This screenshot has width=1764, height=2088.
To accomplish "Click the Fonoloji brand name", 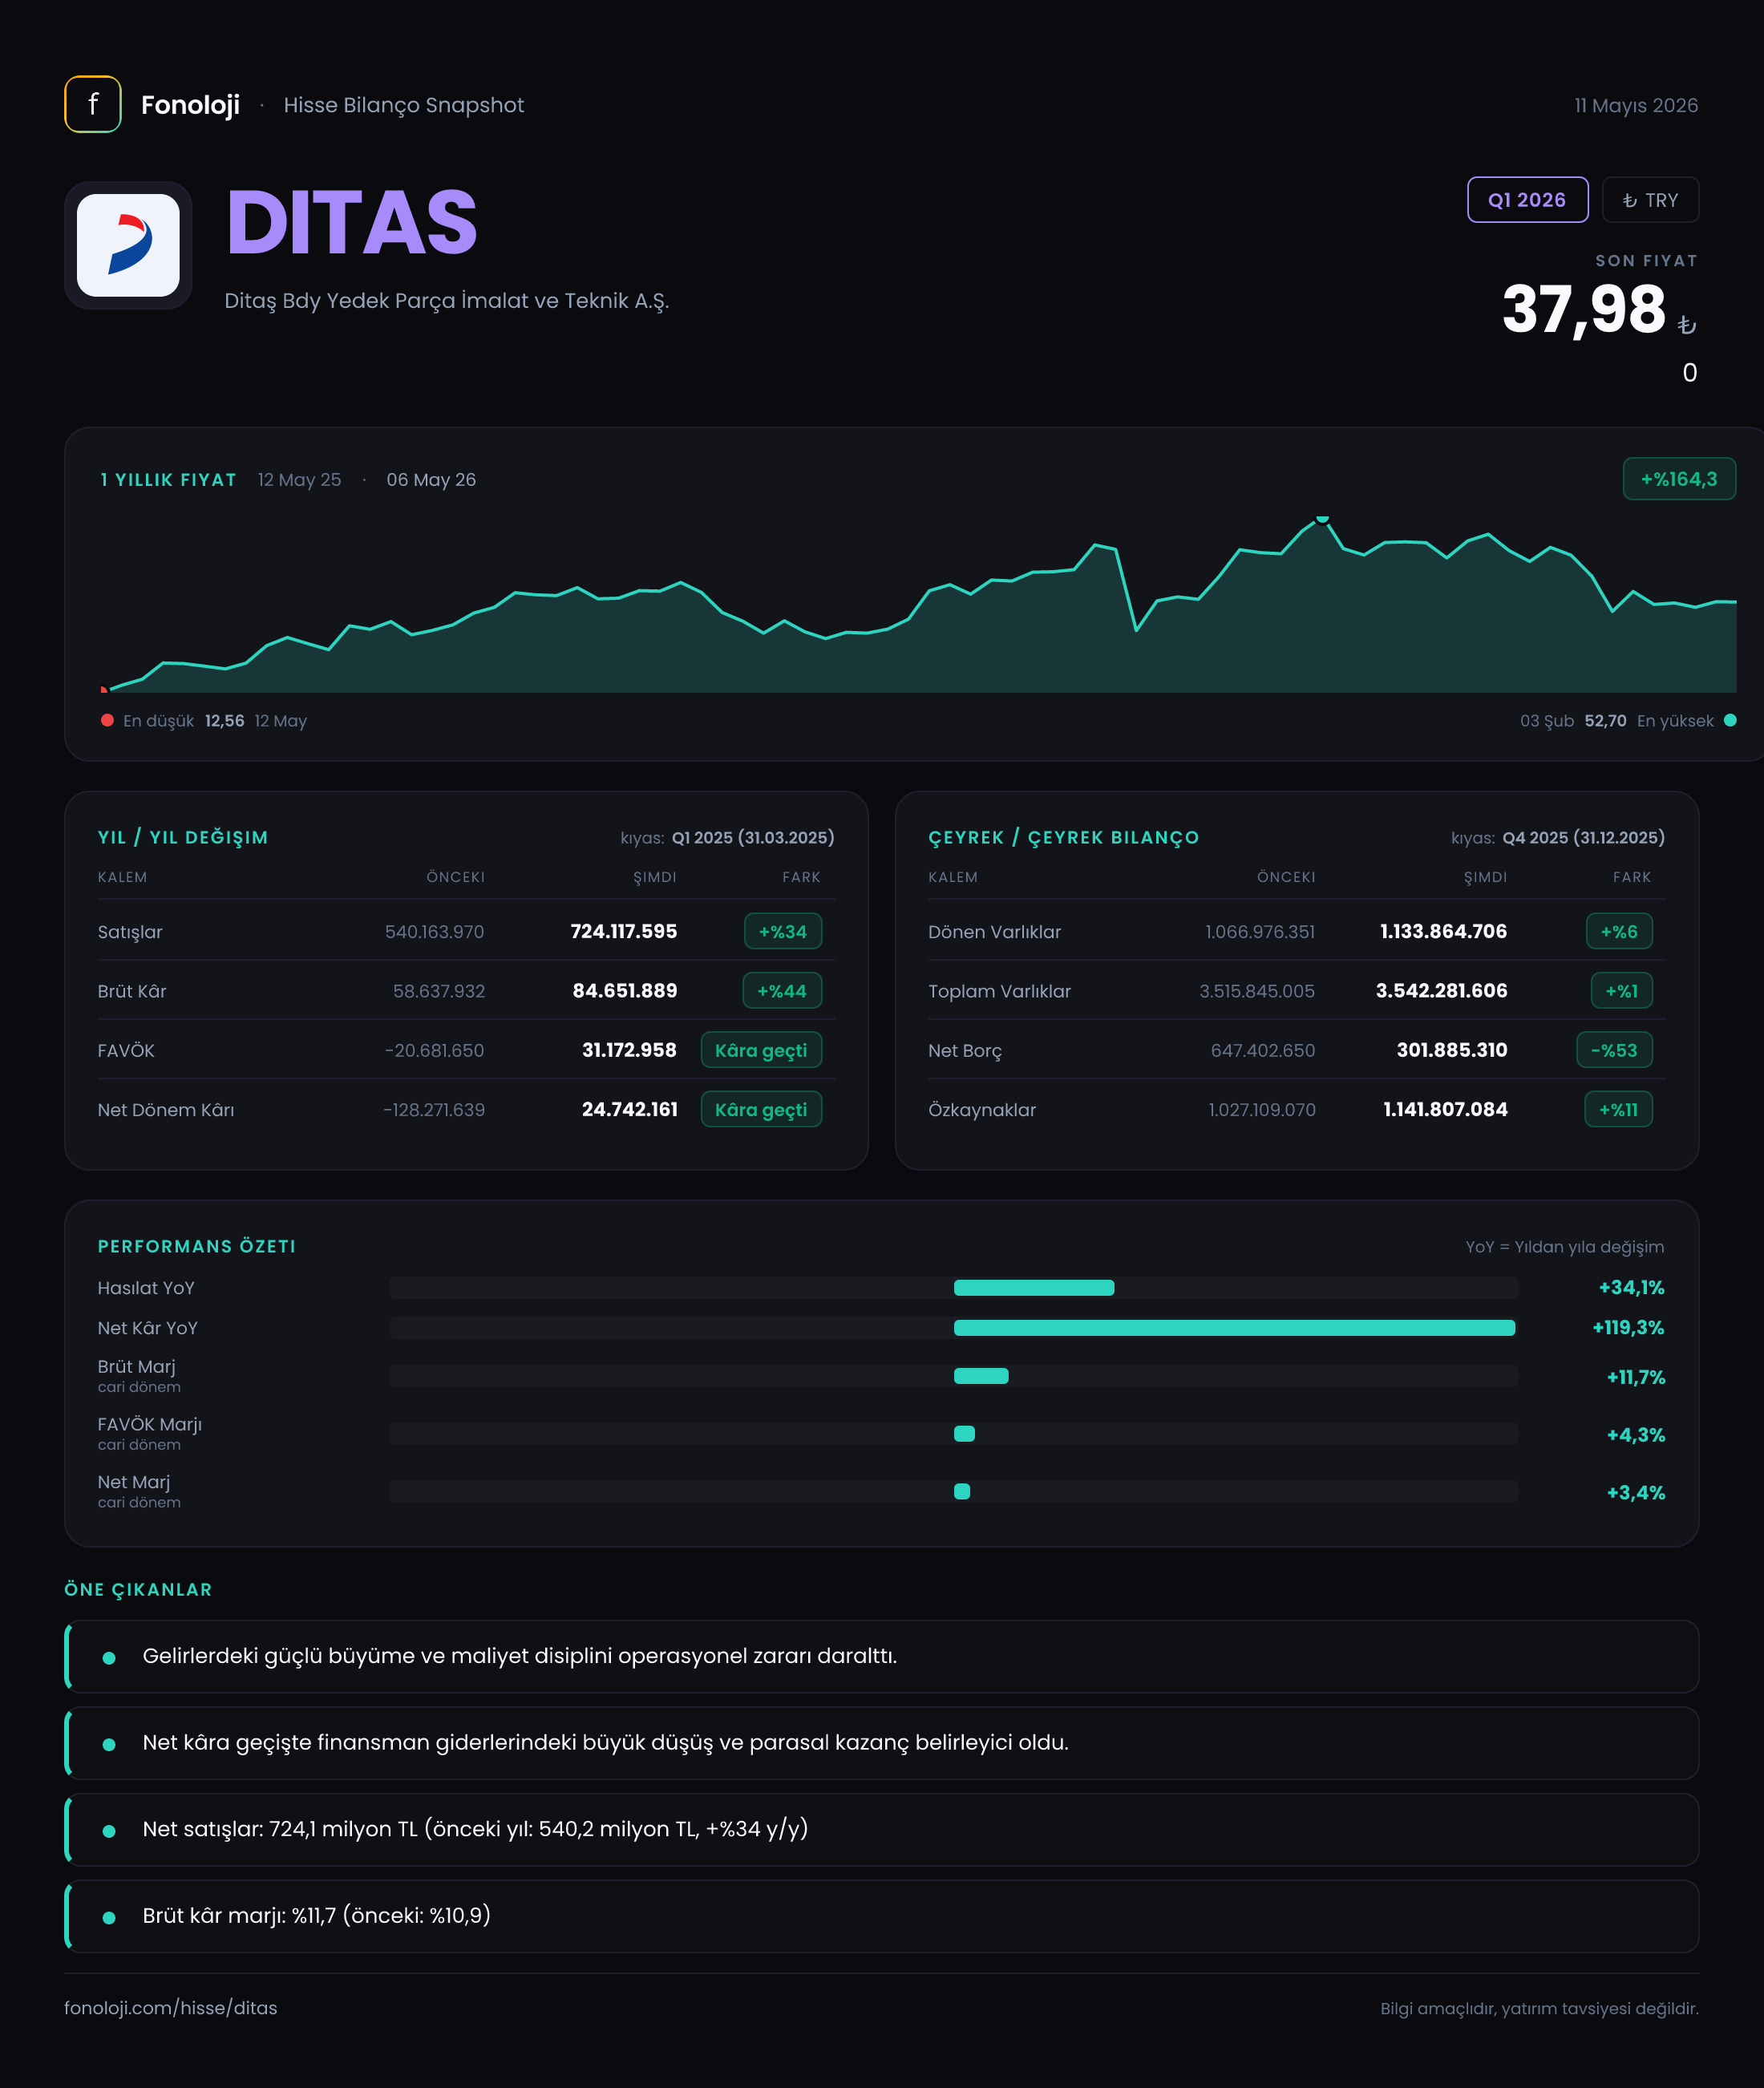I will pos(190,105).
